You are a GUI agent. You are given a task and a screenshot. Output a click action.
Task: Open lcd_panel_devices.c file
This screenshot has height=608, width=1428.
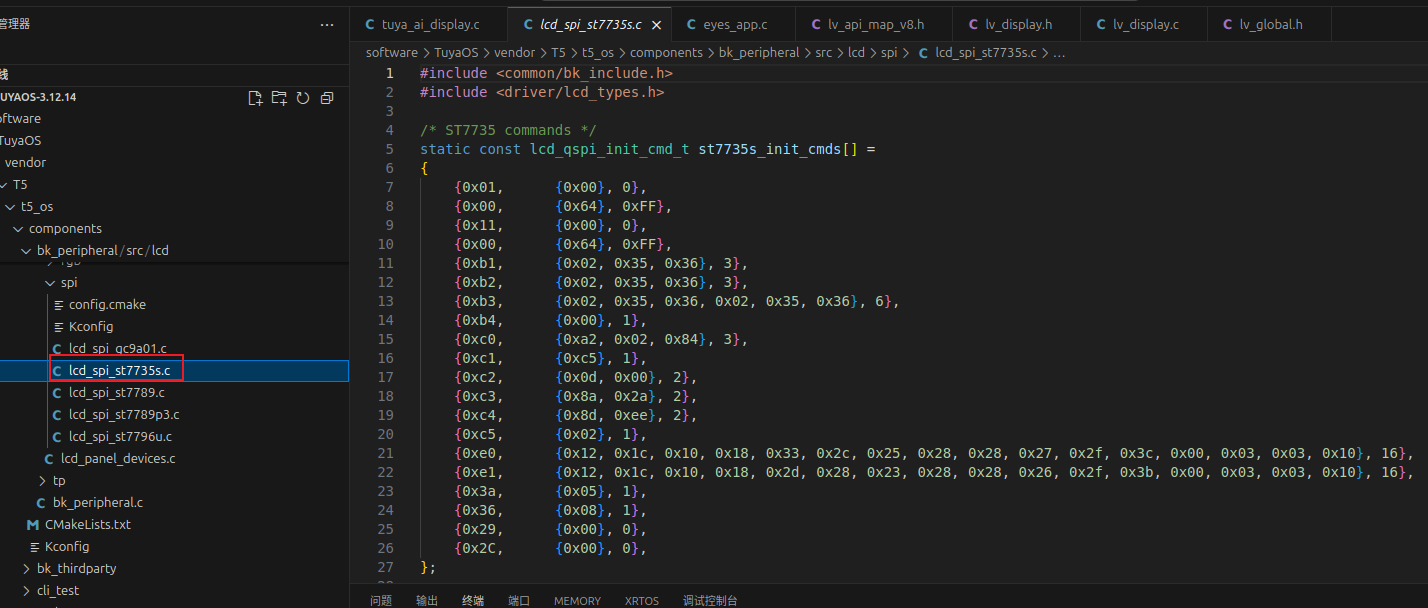[118, 459]
